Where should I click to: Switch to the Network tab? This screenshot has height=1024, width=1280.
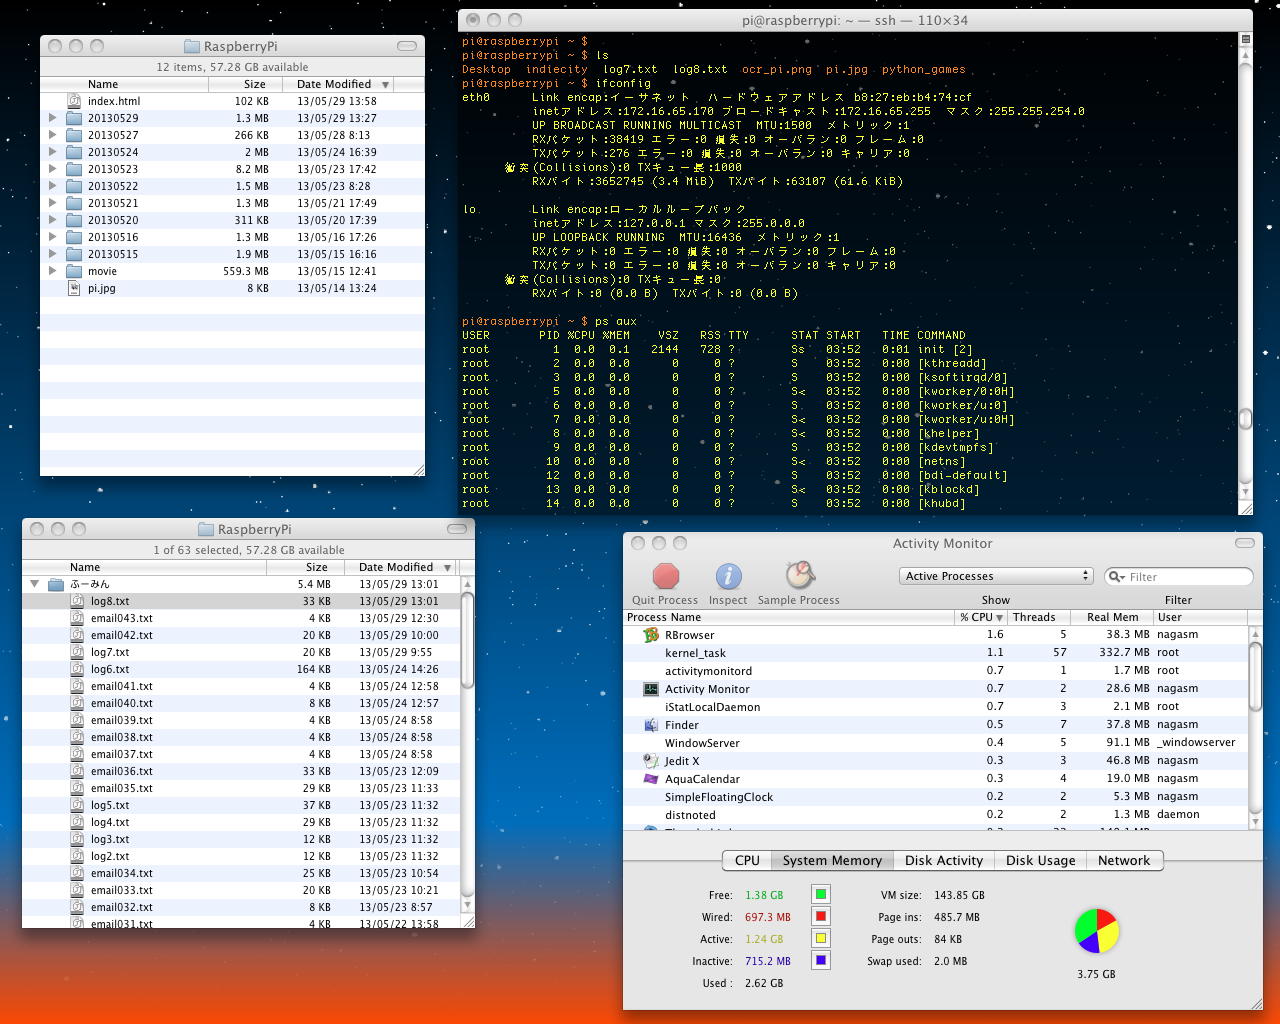[1123, 860]
